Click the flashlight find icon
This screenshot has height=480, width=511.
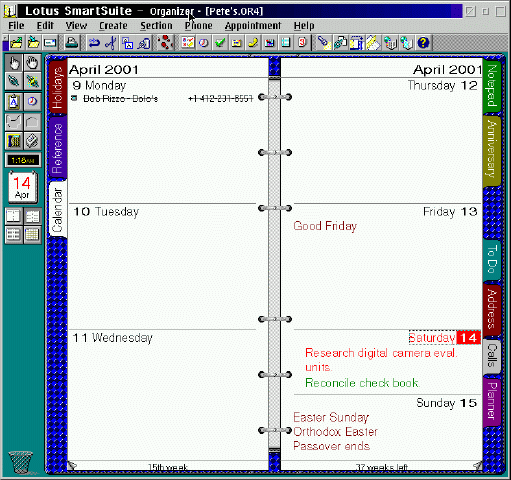323,43
